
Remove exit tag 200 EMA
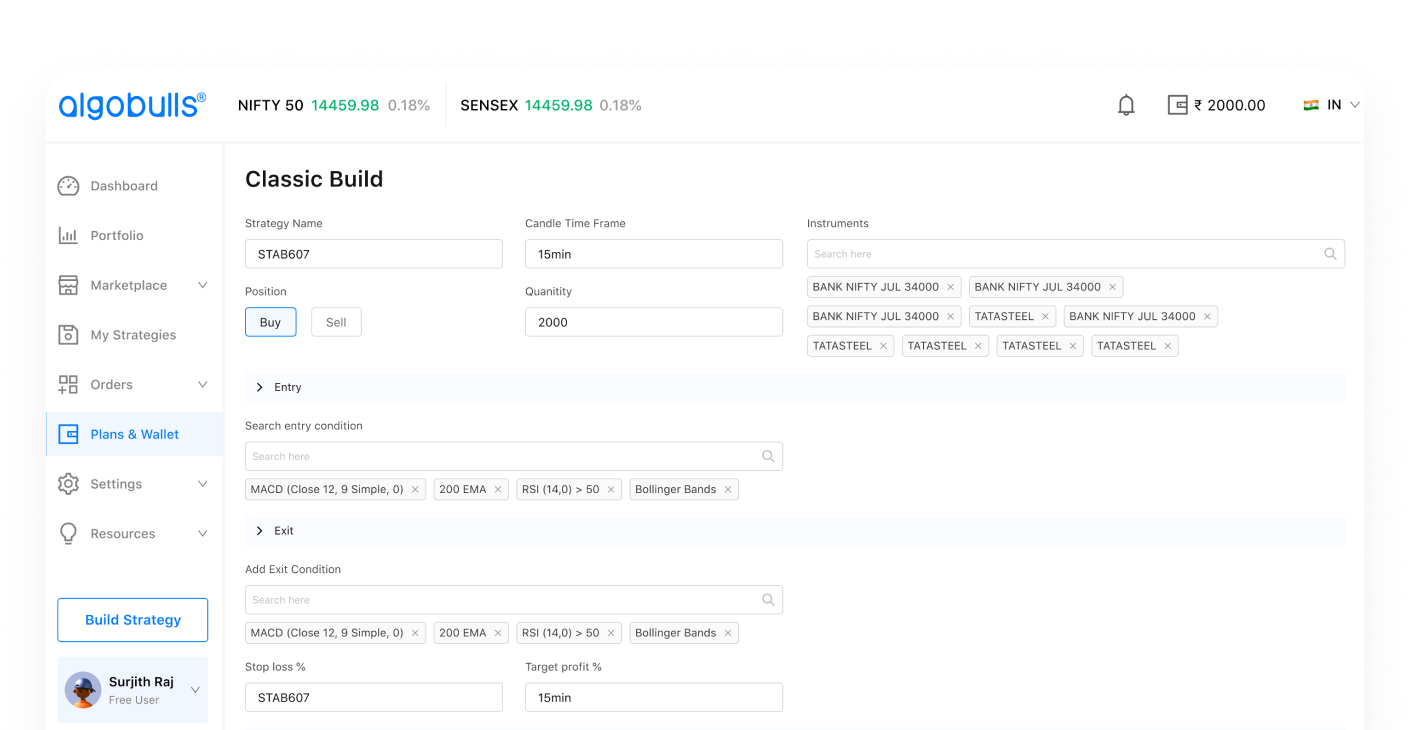(498, 633)
